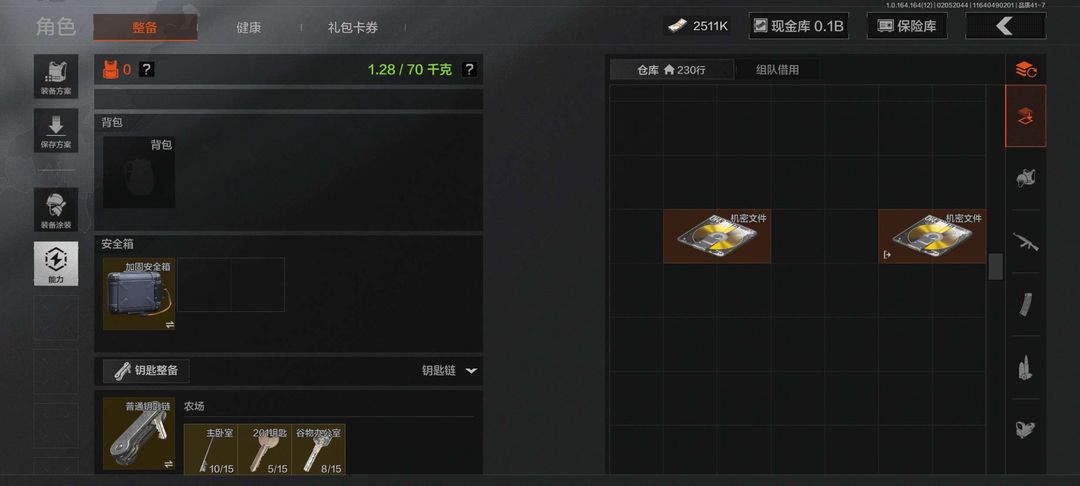
Task: Open the 组队借用 tab
Action: (x=777, y=70)
